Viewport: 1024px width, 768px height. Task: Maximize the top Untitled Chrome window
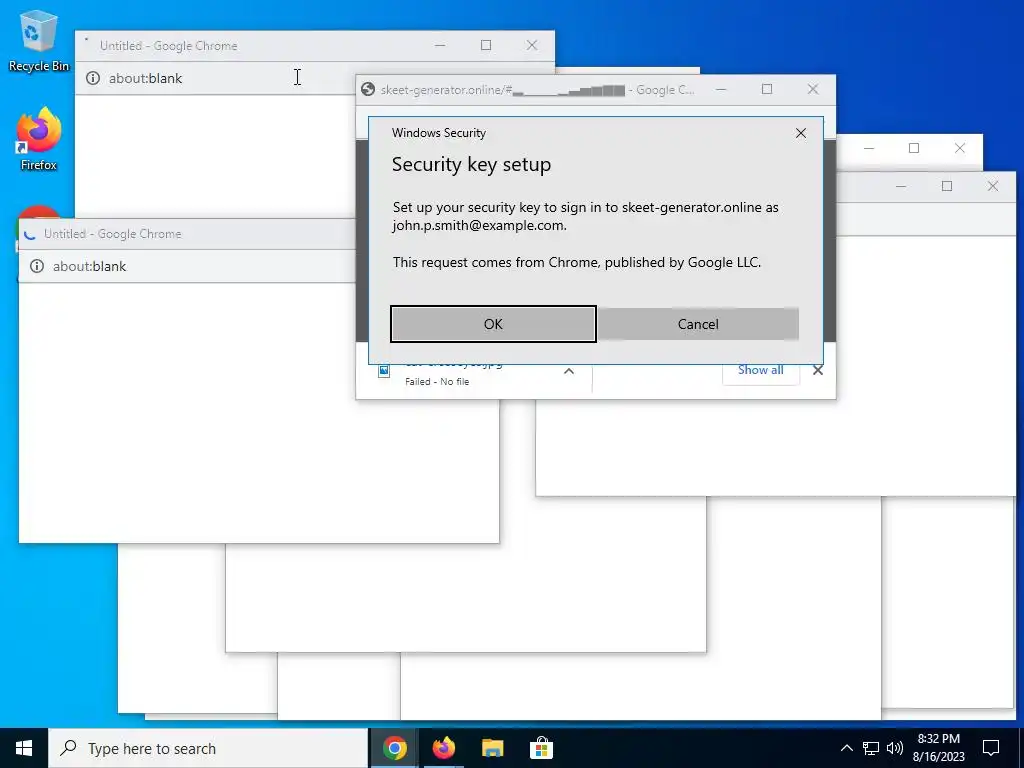[x=486, y=45]
